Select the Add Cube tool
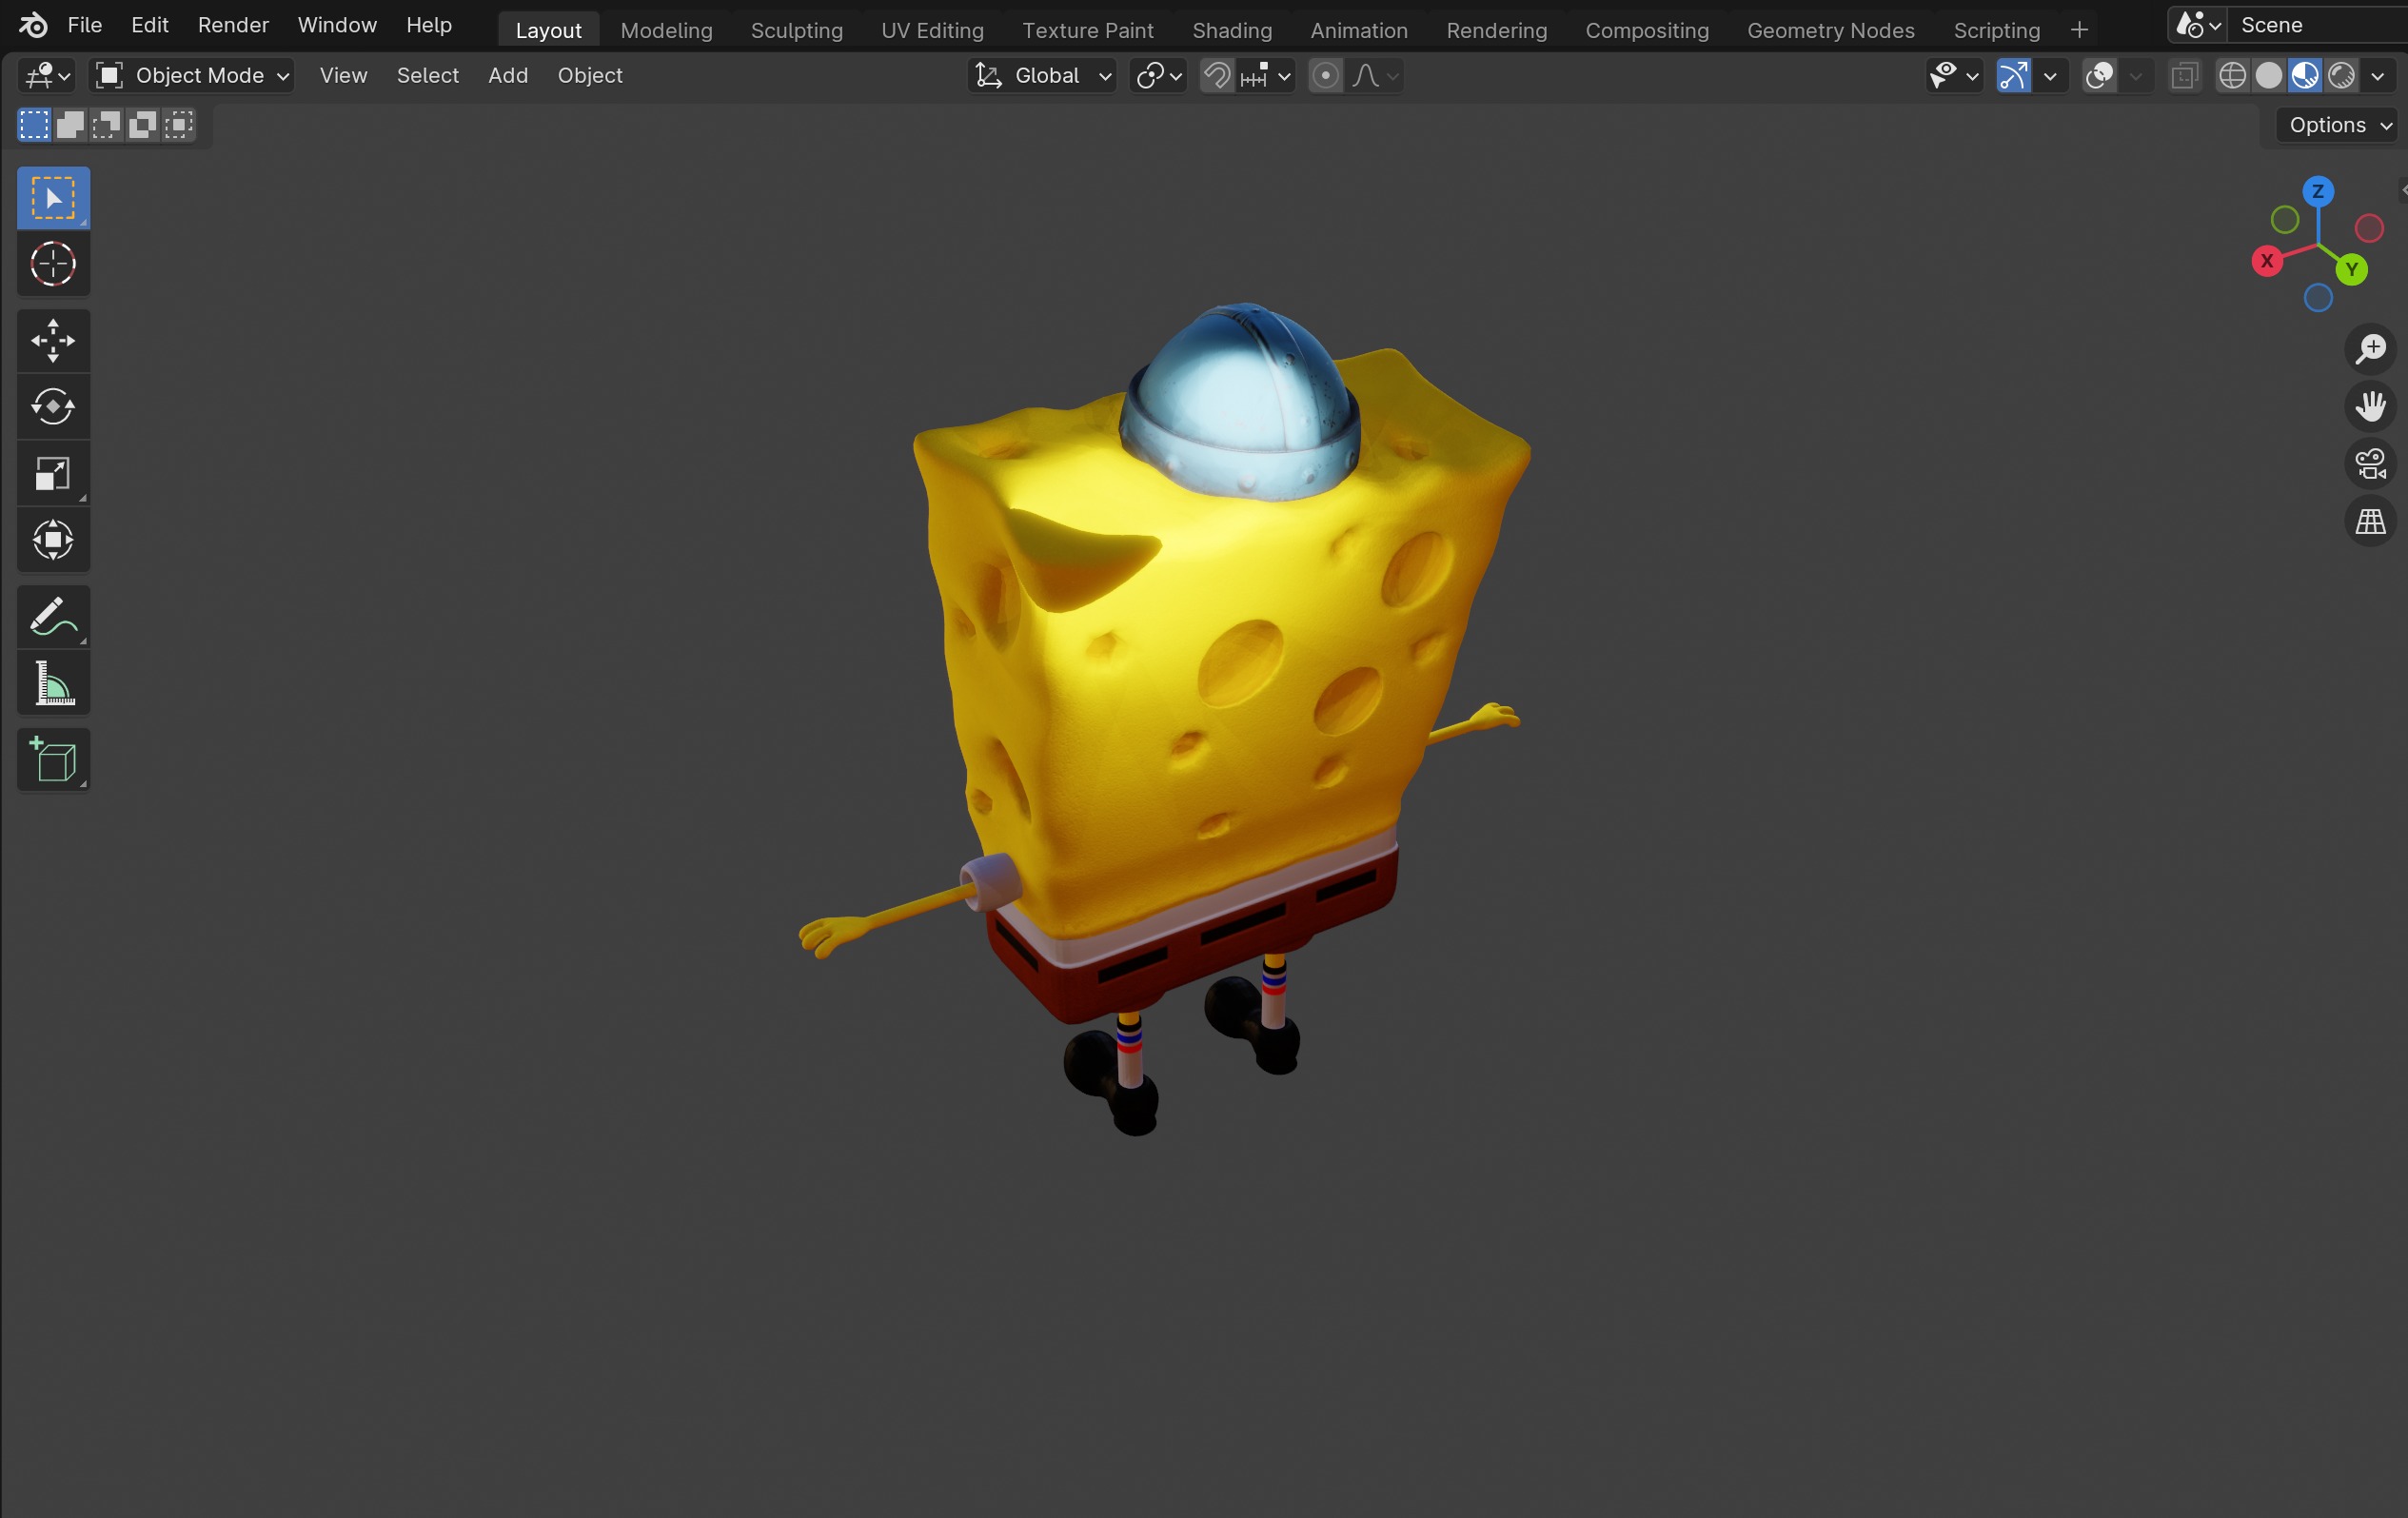Screen dimensions: 2408x1518 (53, 760)
